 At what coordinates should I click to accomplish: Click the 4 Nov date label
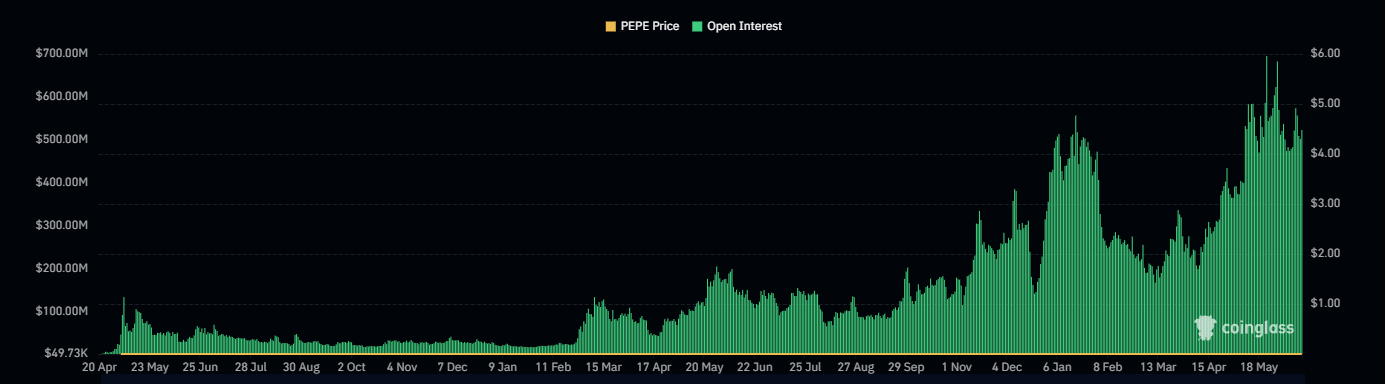pos(401,368)
